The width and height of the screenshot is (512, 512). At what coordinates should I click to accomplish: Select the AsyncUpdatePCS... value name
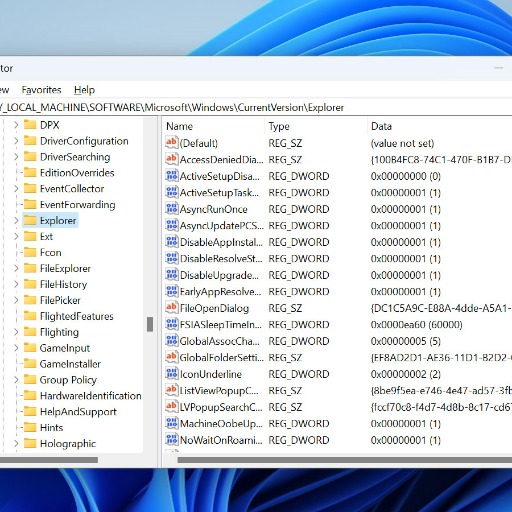click(222, 226)
